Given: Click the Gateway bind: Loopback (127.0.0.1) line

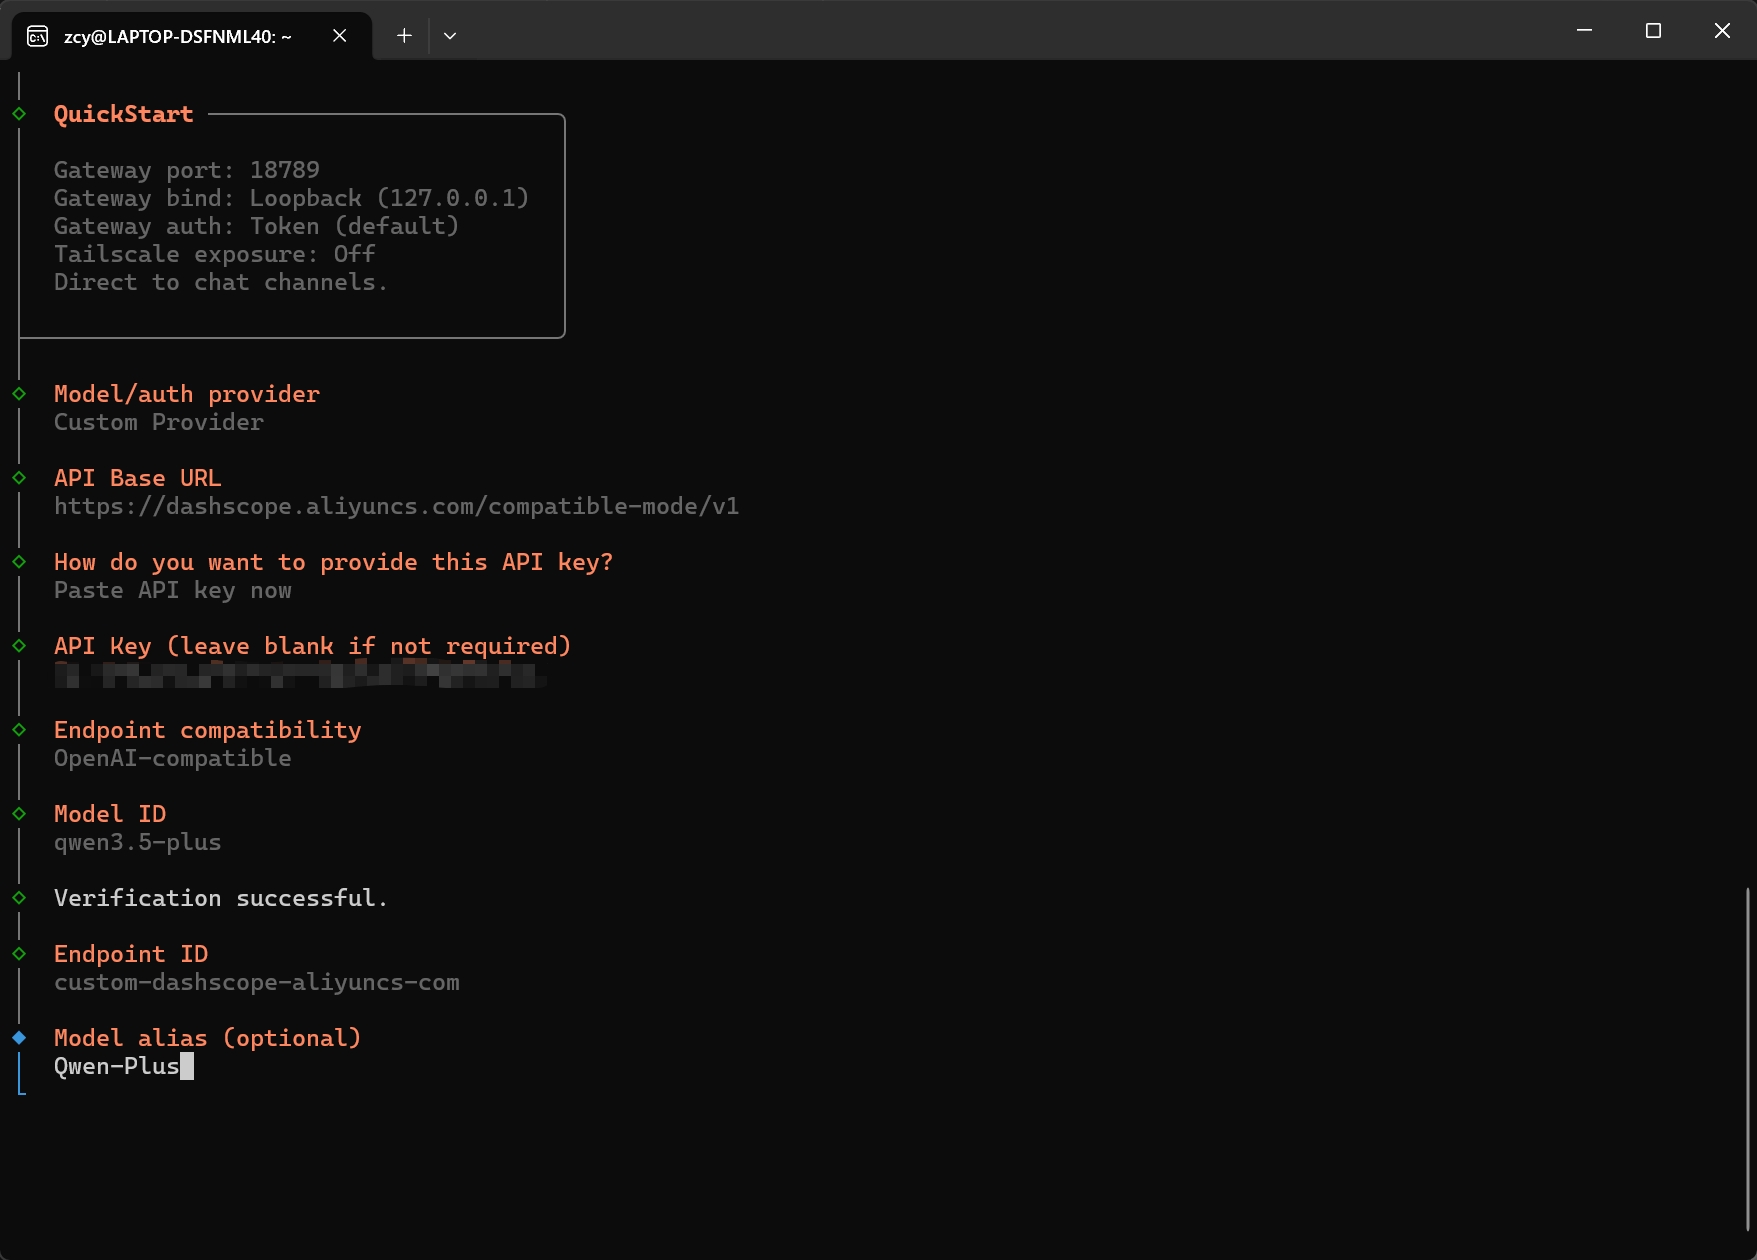Looking at the screenshot, I should (x=291, y=198).
